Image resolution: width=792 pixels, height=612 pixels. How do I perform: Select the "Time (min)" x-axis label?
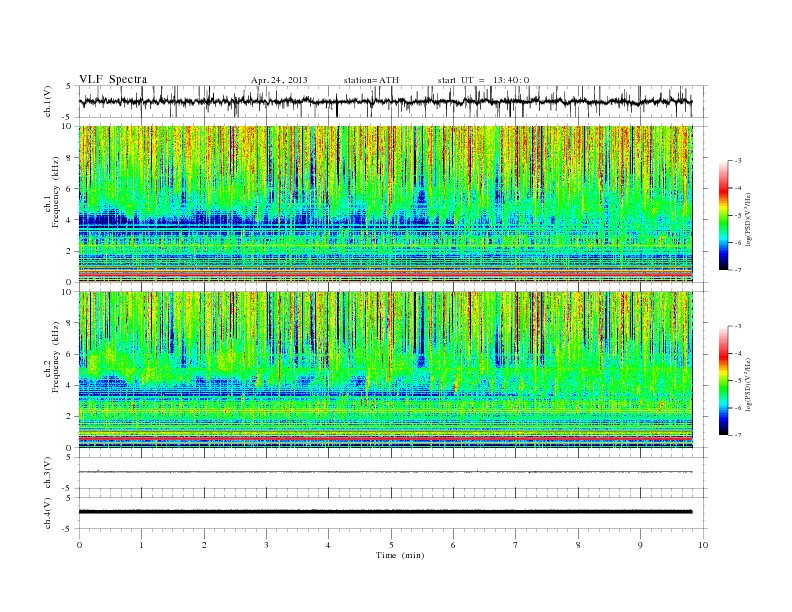(x=400, y=555)
